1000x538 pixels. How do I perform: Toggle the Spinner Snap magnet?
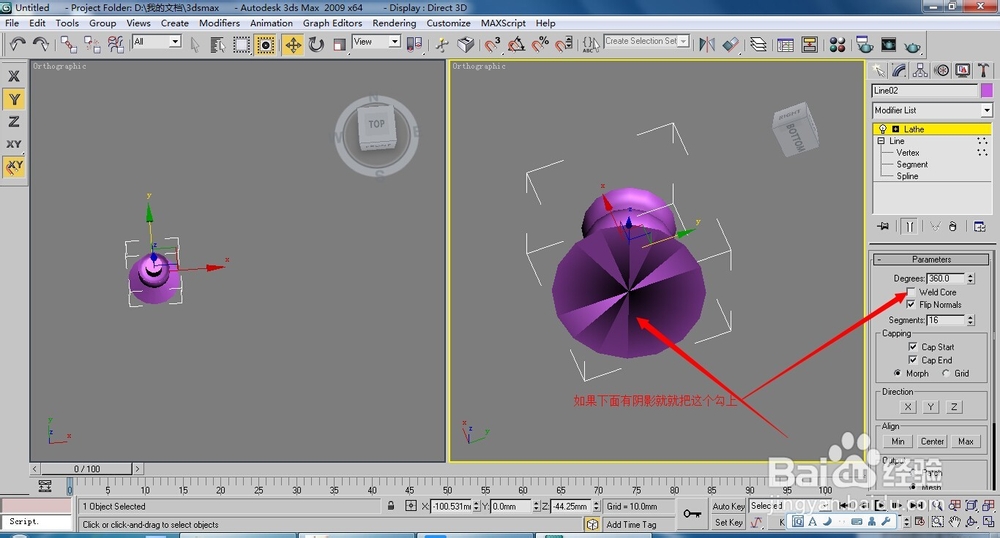coord(564,44)
